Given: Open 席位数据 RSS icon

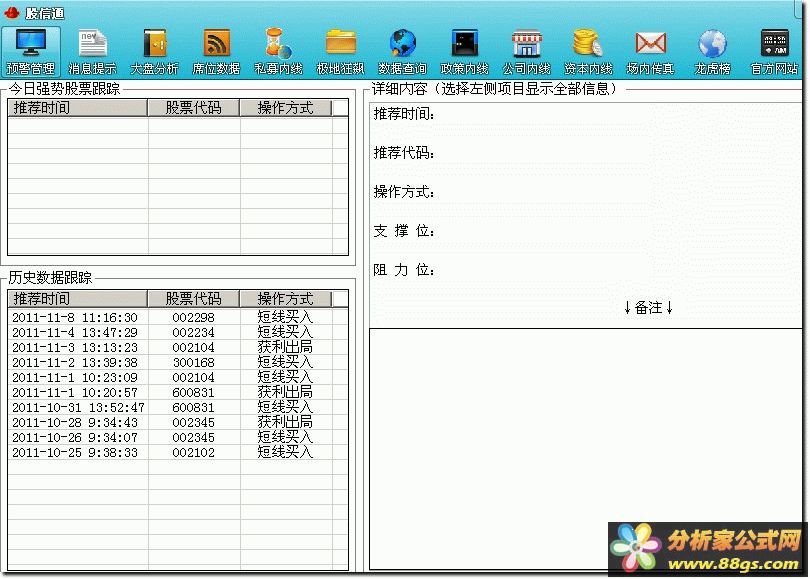Looking at the screenshot, I should 216,51.
